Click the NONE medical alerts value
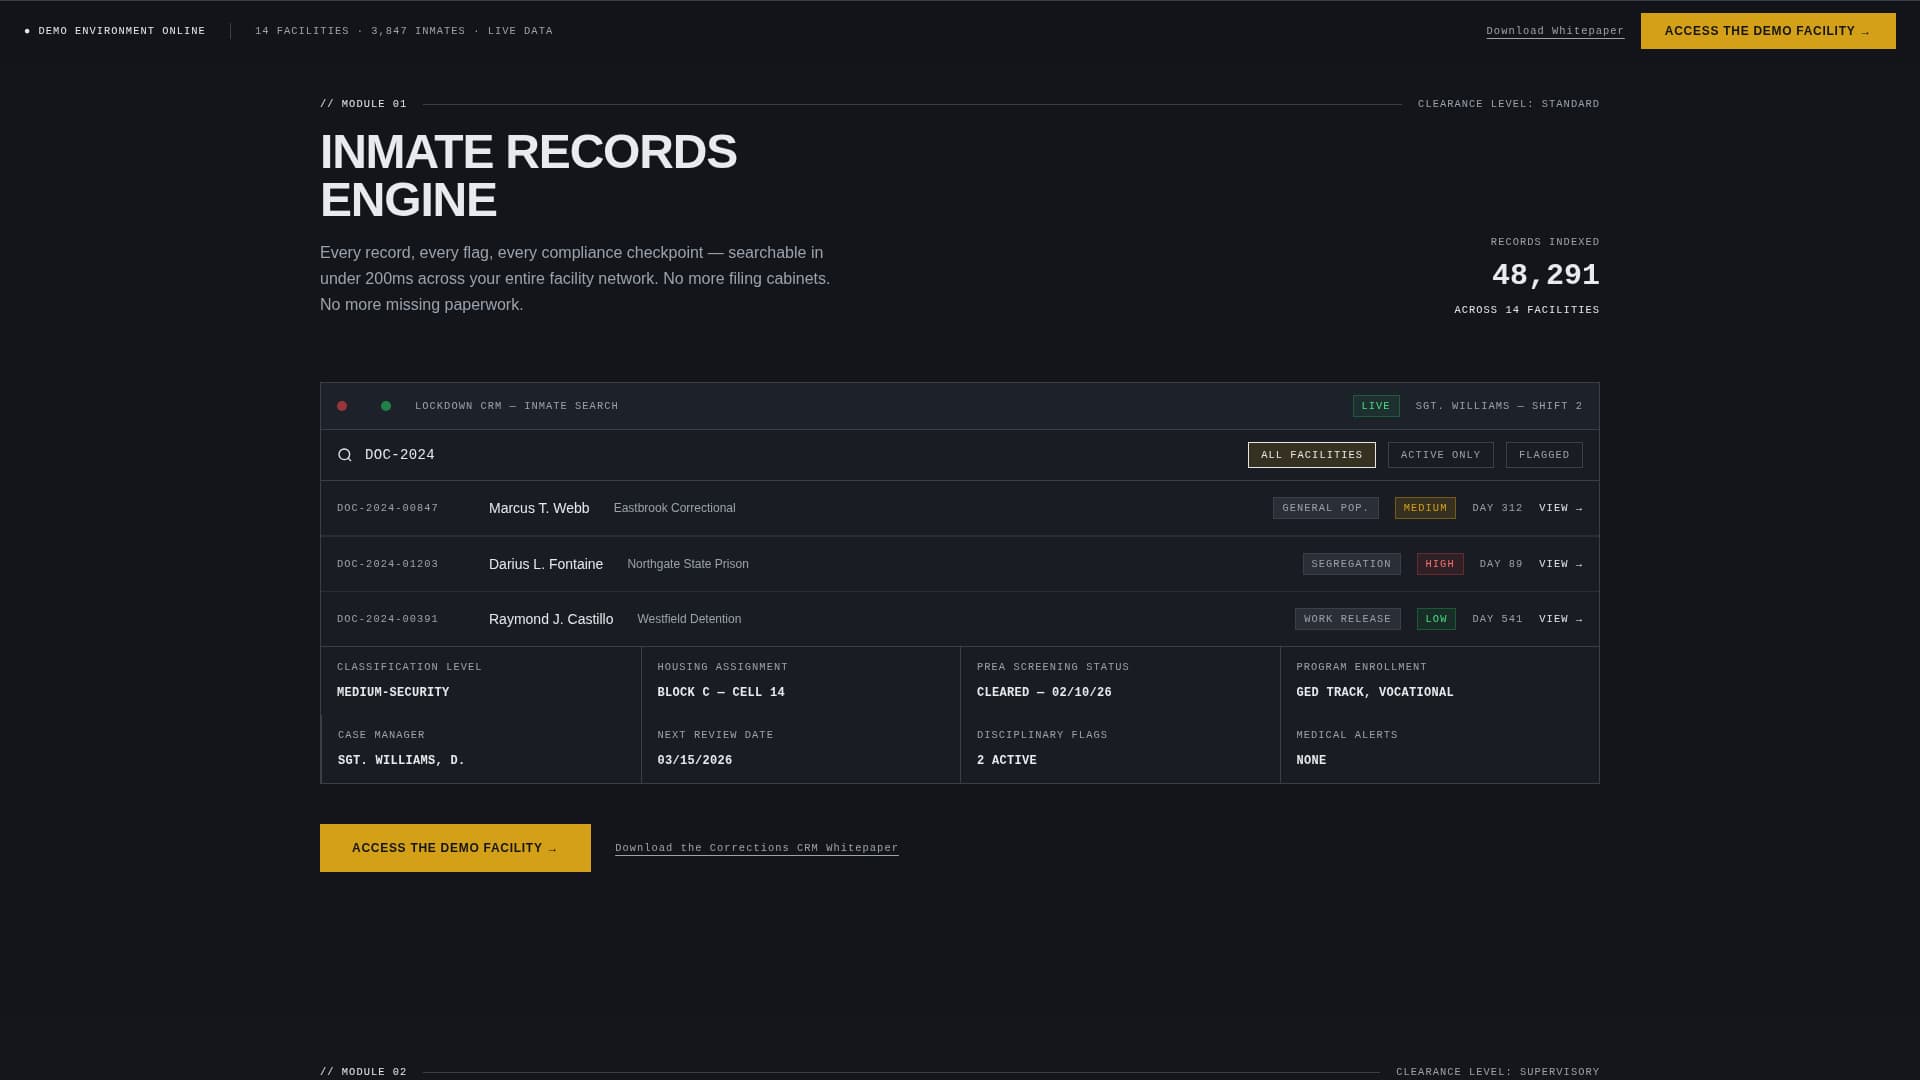The height and width of the screenshot is (1080, 1920). click(x=1311, y=760)
